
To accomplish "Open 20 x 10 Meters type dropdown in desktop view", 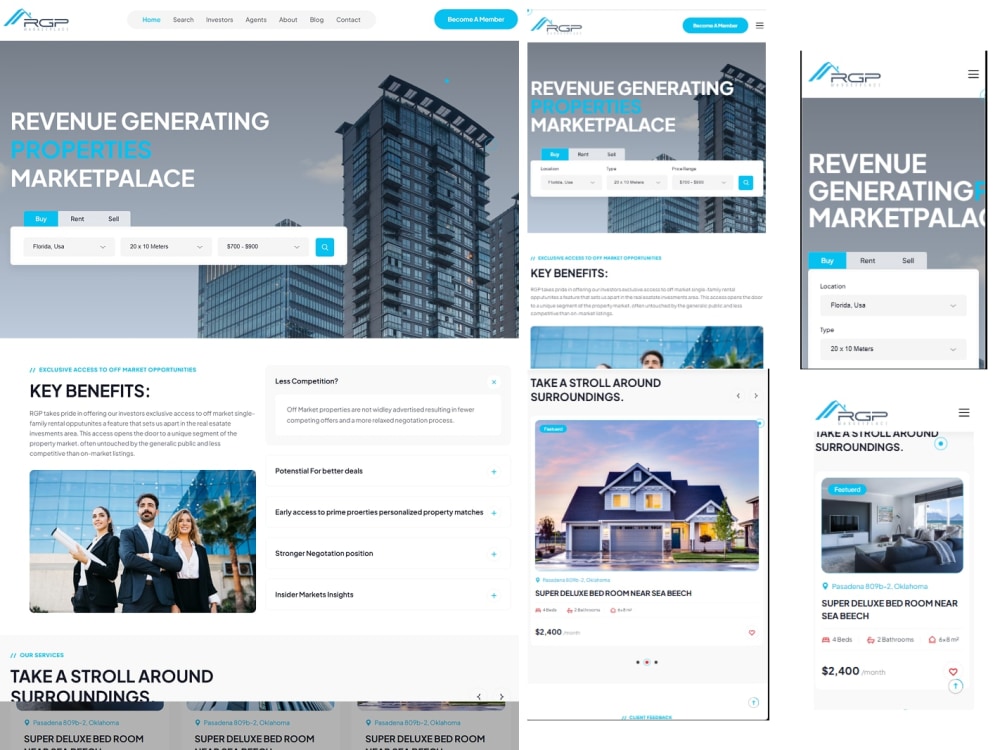I will [166, 247].
